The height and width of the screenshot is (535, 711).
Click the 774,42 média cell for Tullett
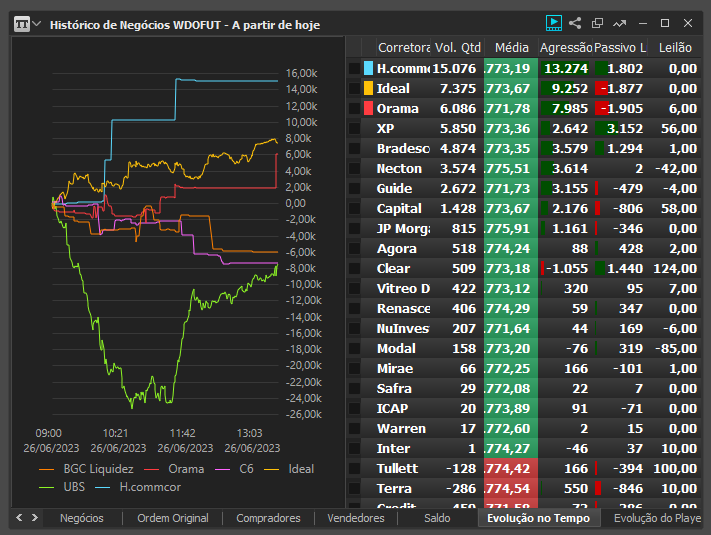click(x=511, y=468)
